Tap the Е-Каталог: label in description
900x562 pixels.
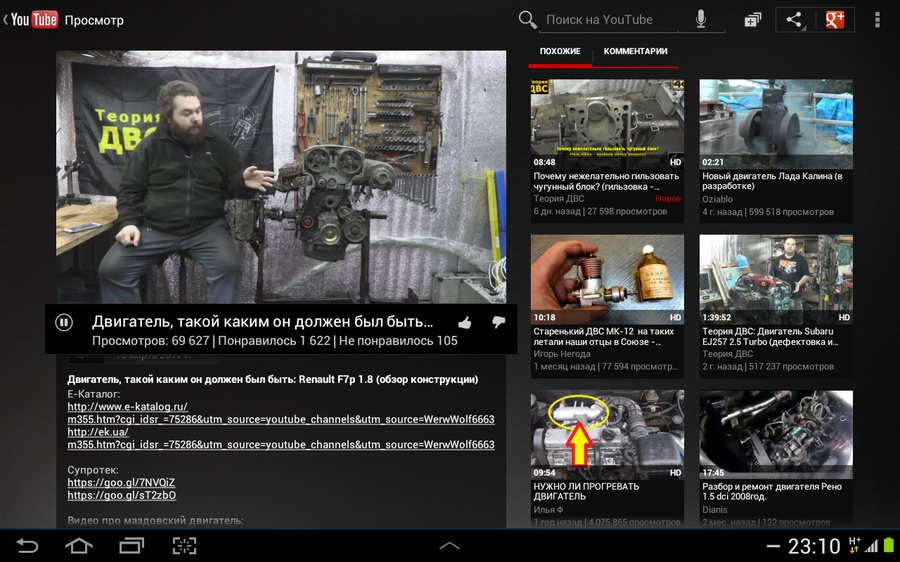pyautogui.click(x=94, y=394)
